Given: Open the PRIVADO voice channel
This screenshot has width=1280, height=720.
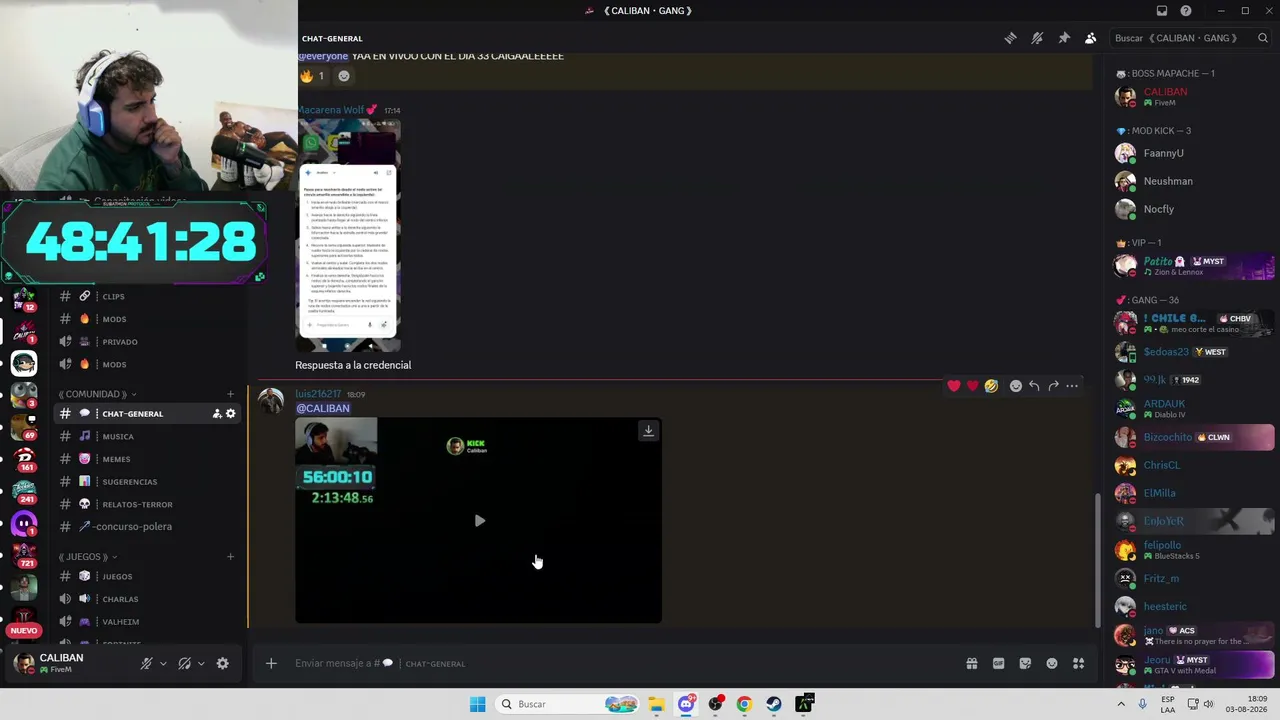Looking at the screenshot, I should point(146,342).
